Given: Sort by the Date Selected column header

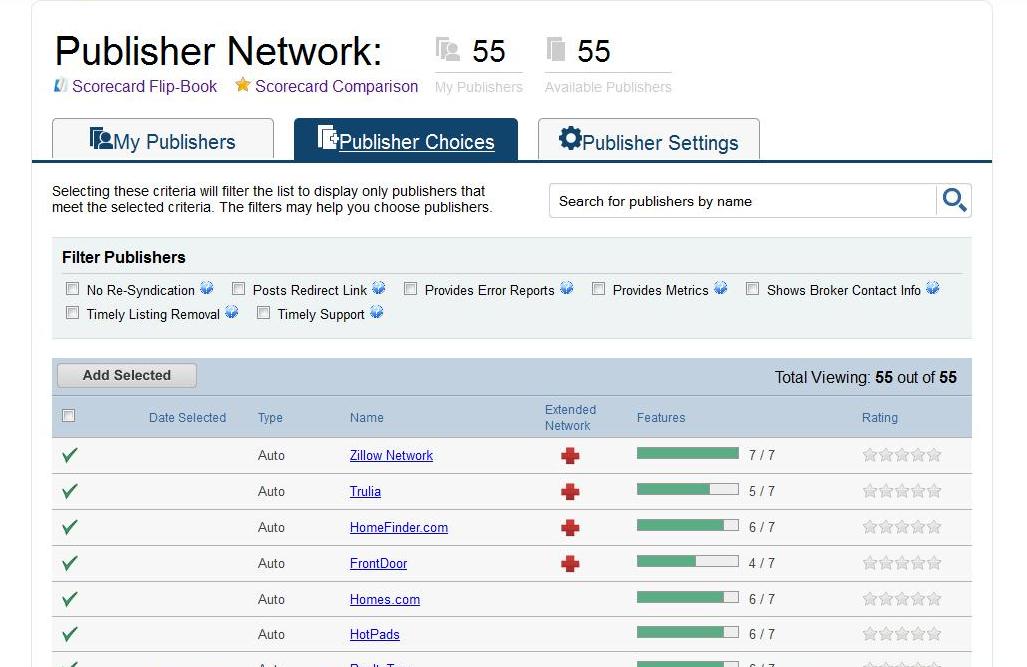Looking at the screenshot, I should click(187, 417).
